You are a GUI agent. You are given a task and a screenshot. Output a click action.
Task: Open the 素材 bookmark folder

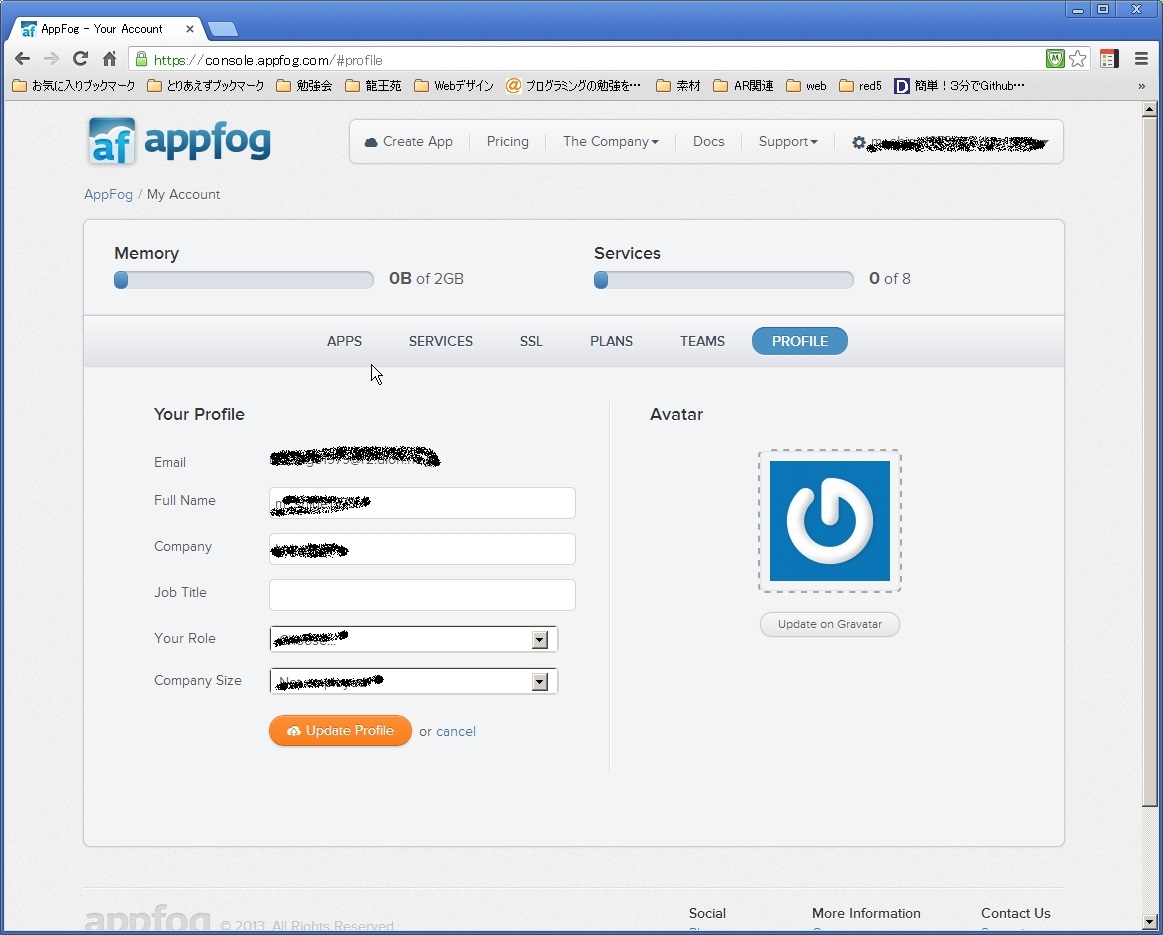click(679, 86)
